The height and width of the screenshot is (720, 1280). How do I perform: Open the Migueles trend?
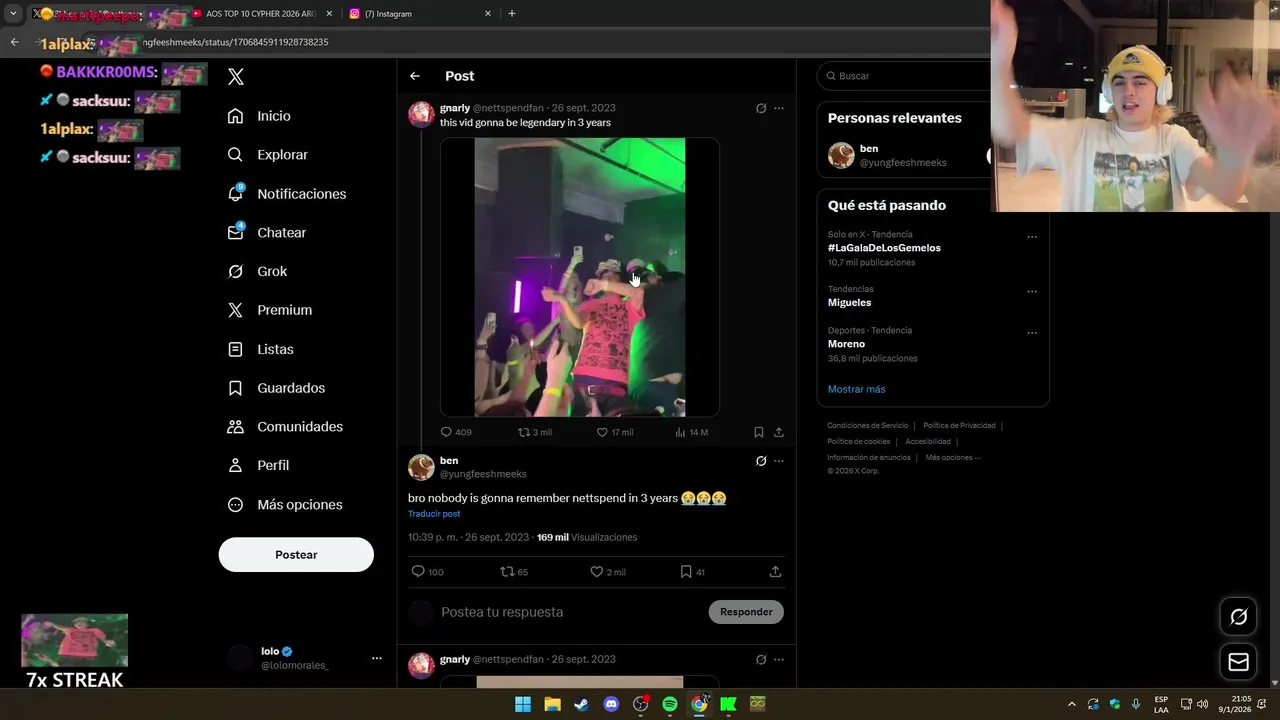click(849, 303)
